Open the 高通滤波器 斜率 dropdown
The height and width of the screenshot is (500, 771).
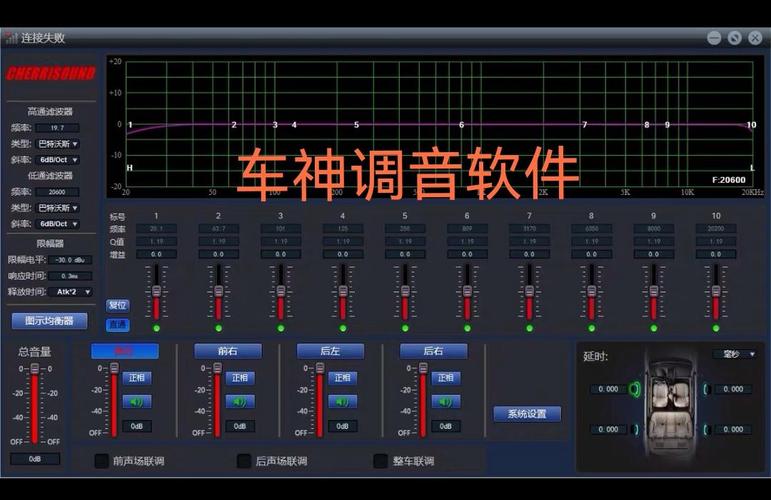point(58,160)
